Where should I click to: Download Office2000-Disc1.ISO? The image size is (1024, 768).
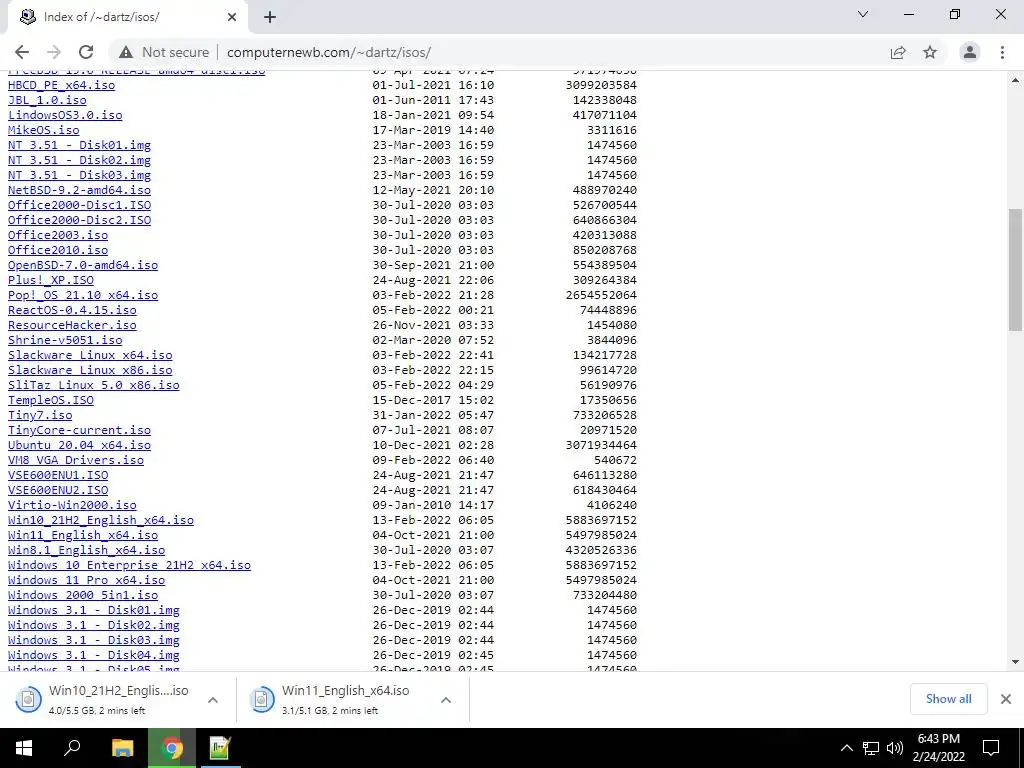coord(79,205)
